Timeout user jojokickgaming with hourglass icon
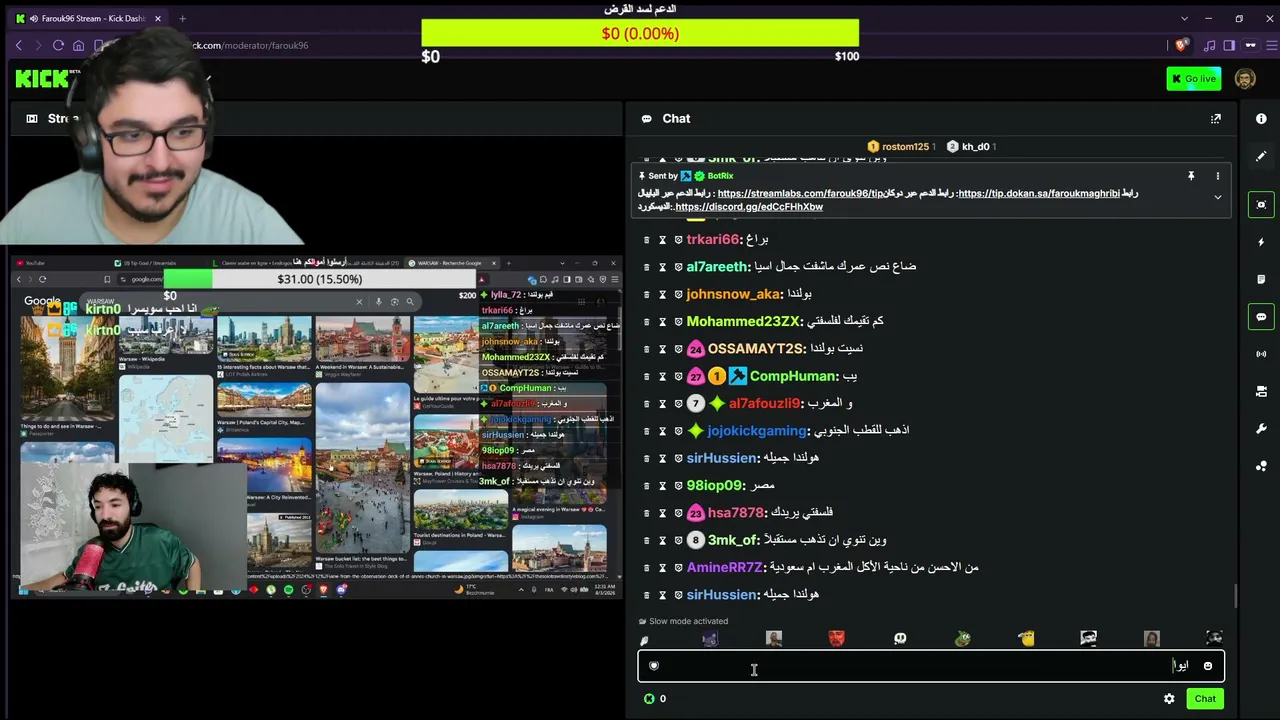This screenshot has width=1280, height=720. pos(662,431)
